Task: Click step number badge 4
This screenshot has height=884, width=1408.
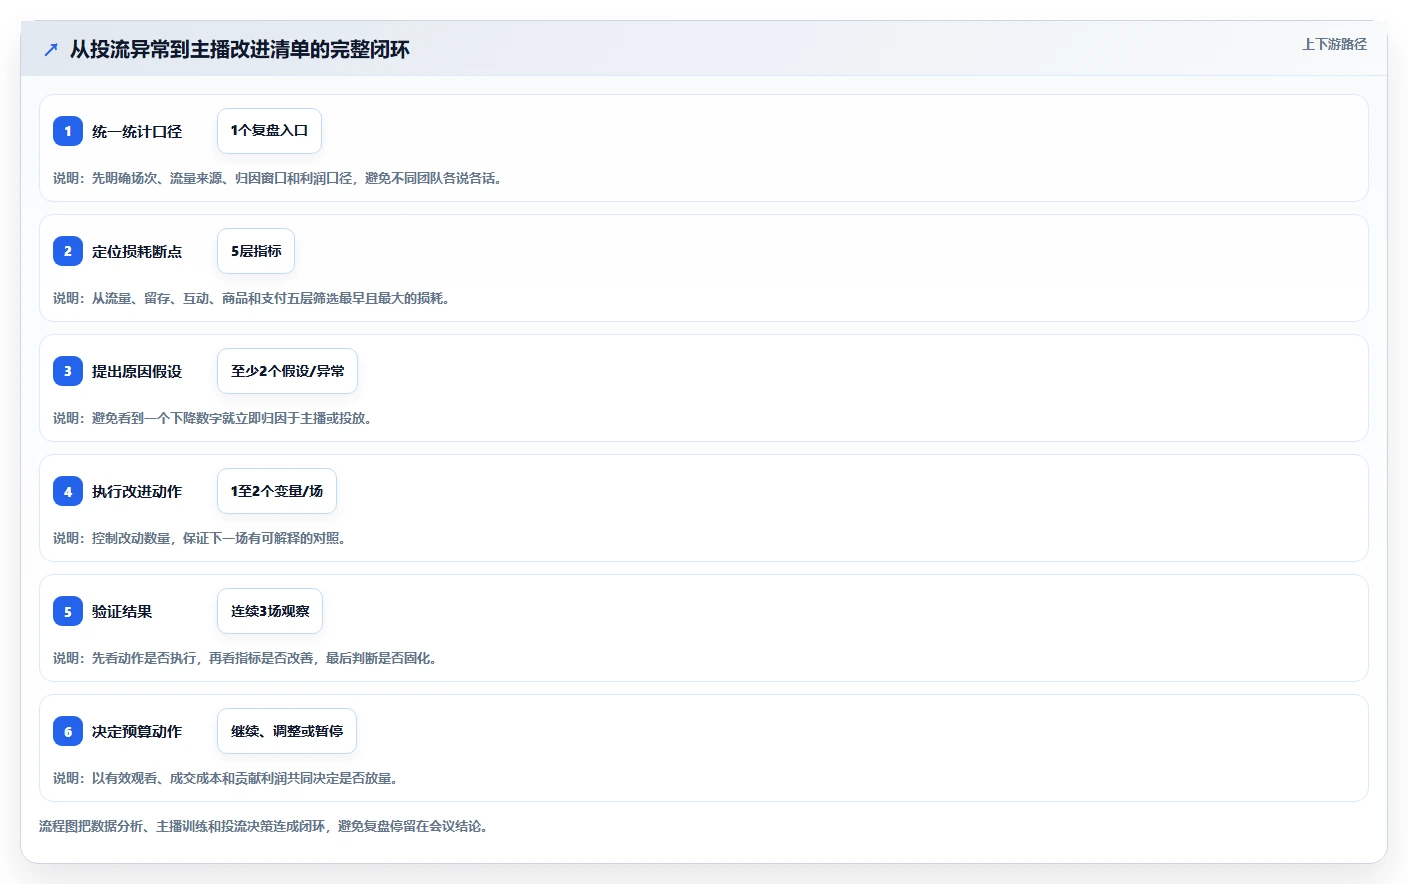Action: (68, 491)
